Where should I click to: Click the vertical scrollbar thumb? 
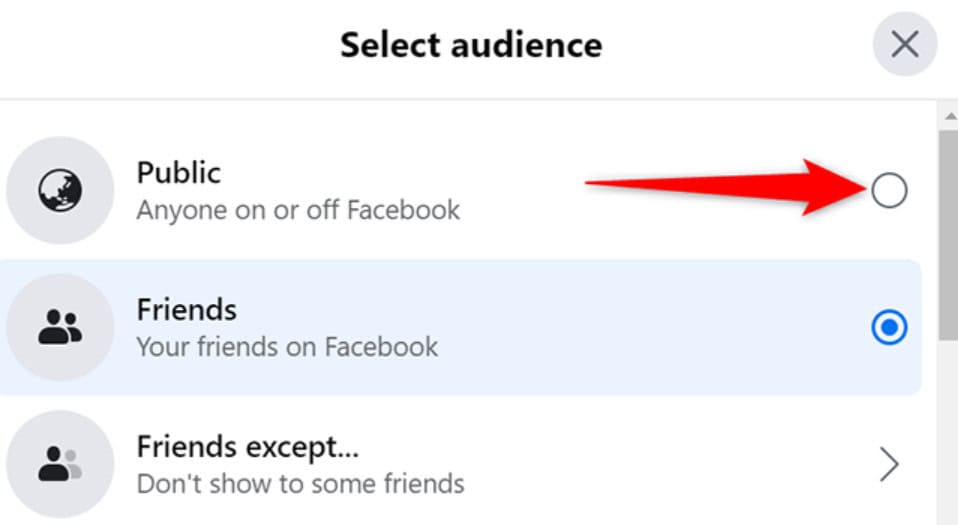point(948,235)
